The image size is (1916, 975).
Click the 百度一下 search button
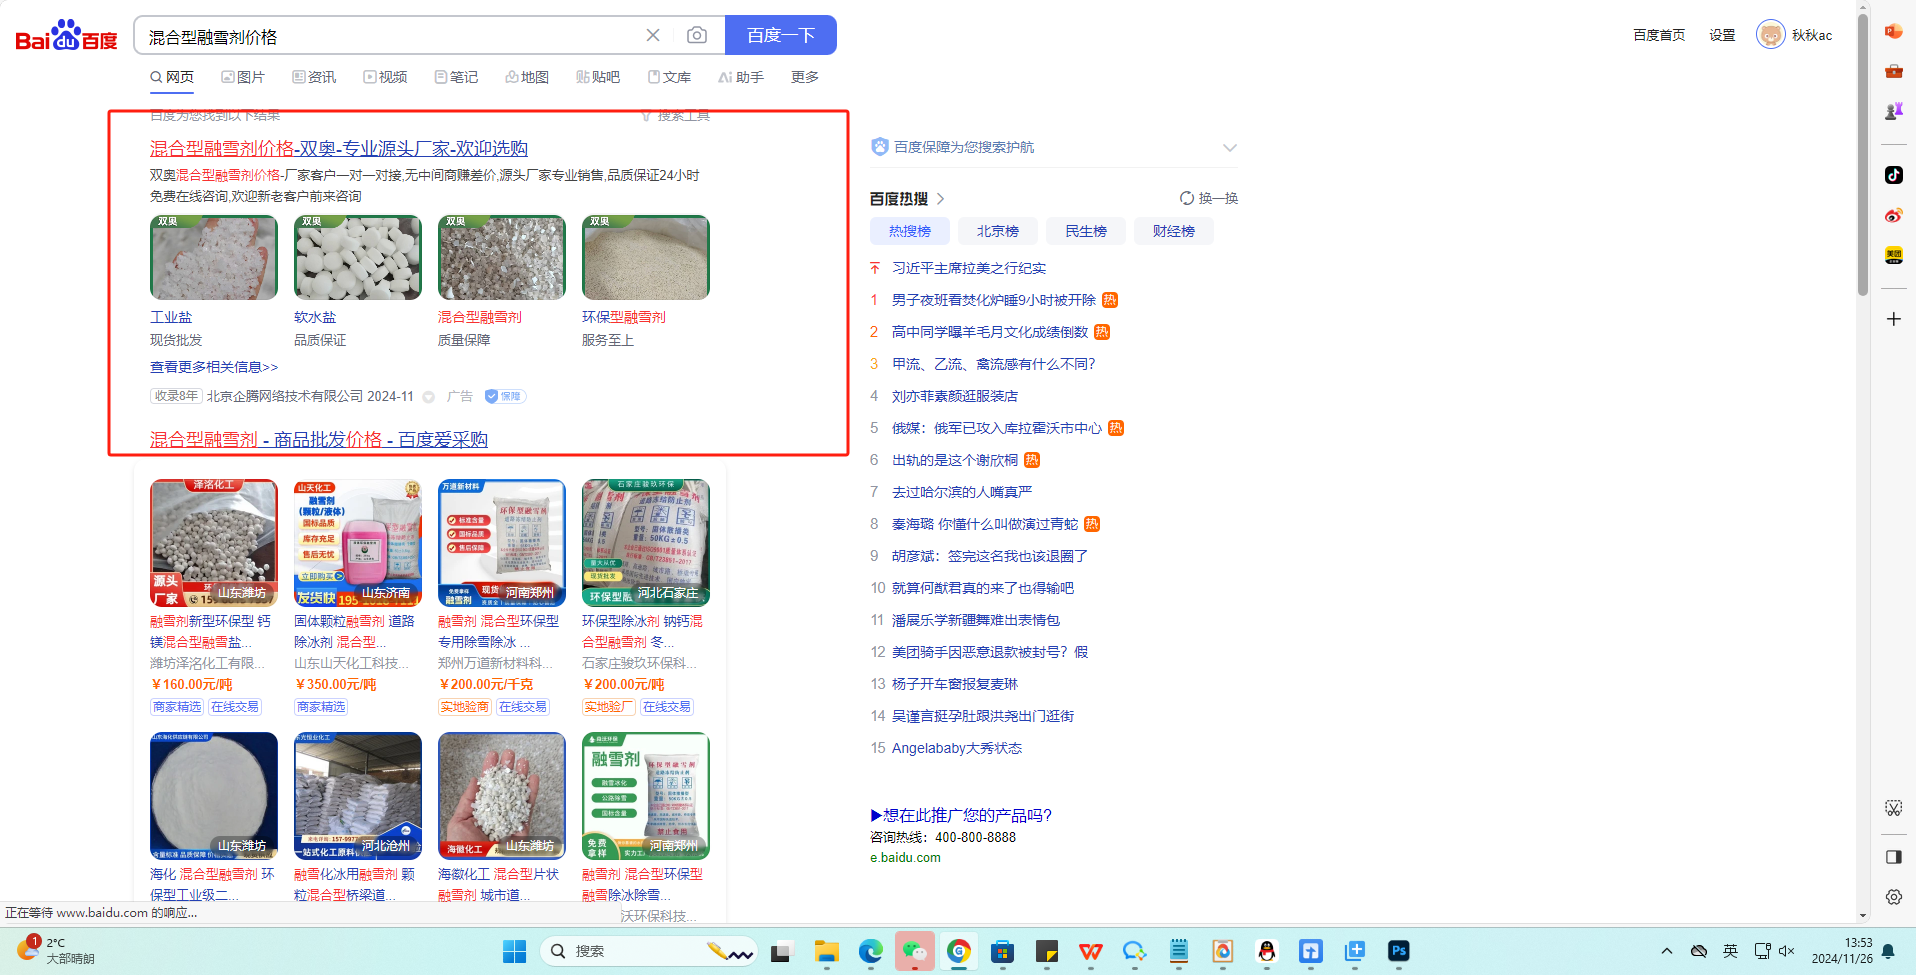pyautogui.click(x=781, y=36)
